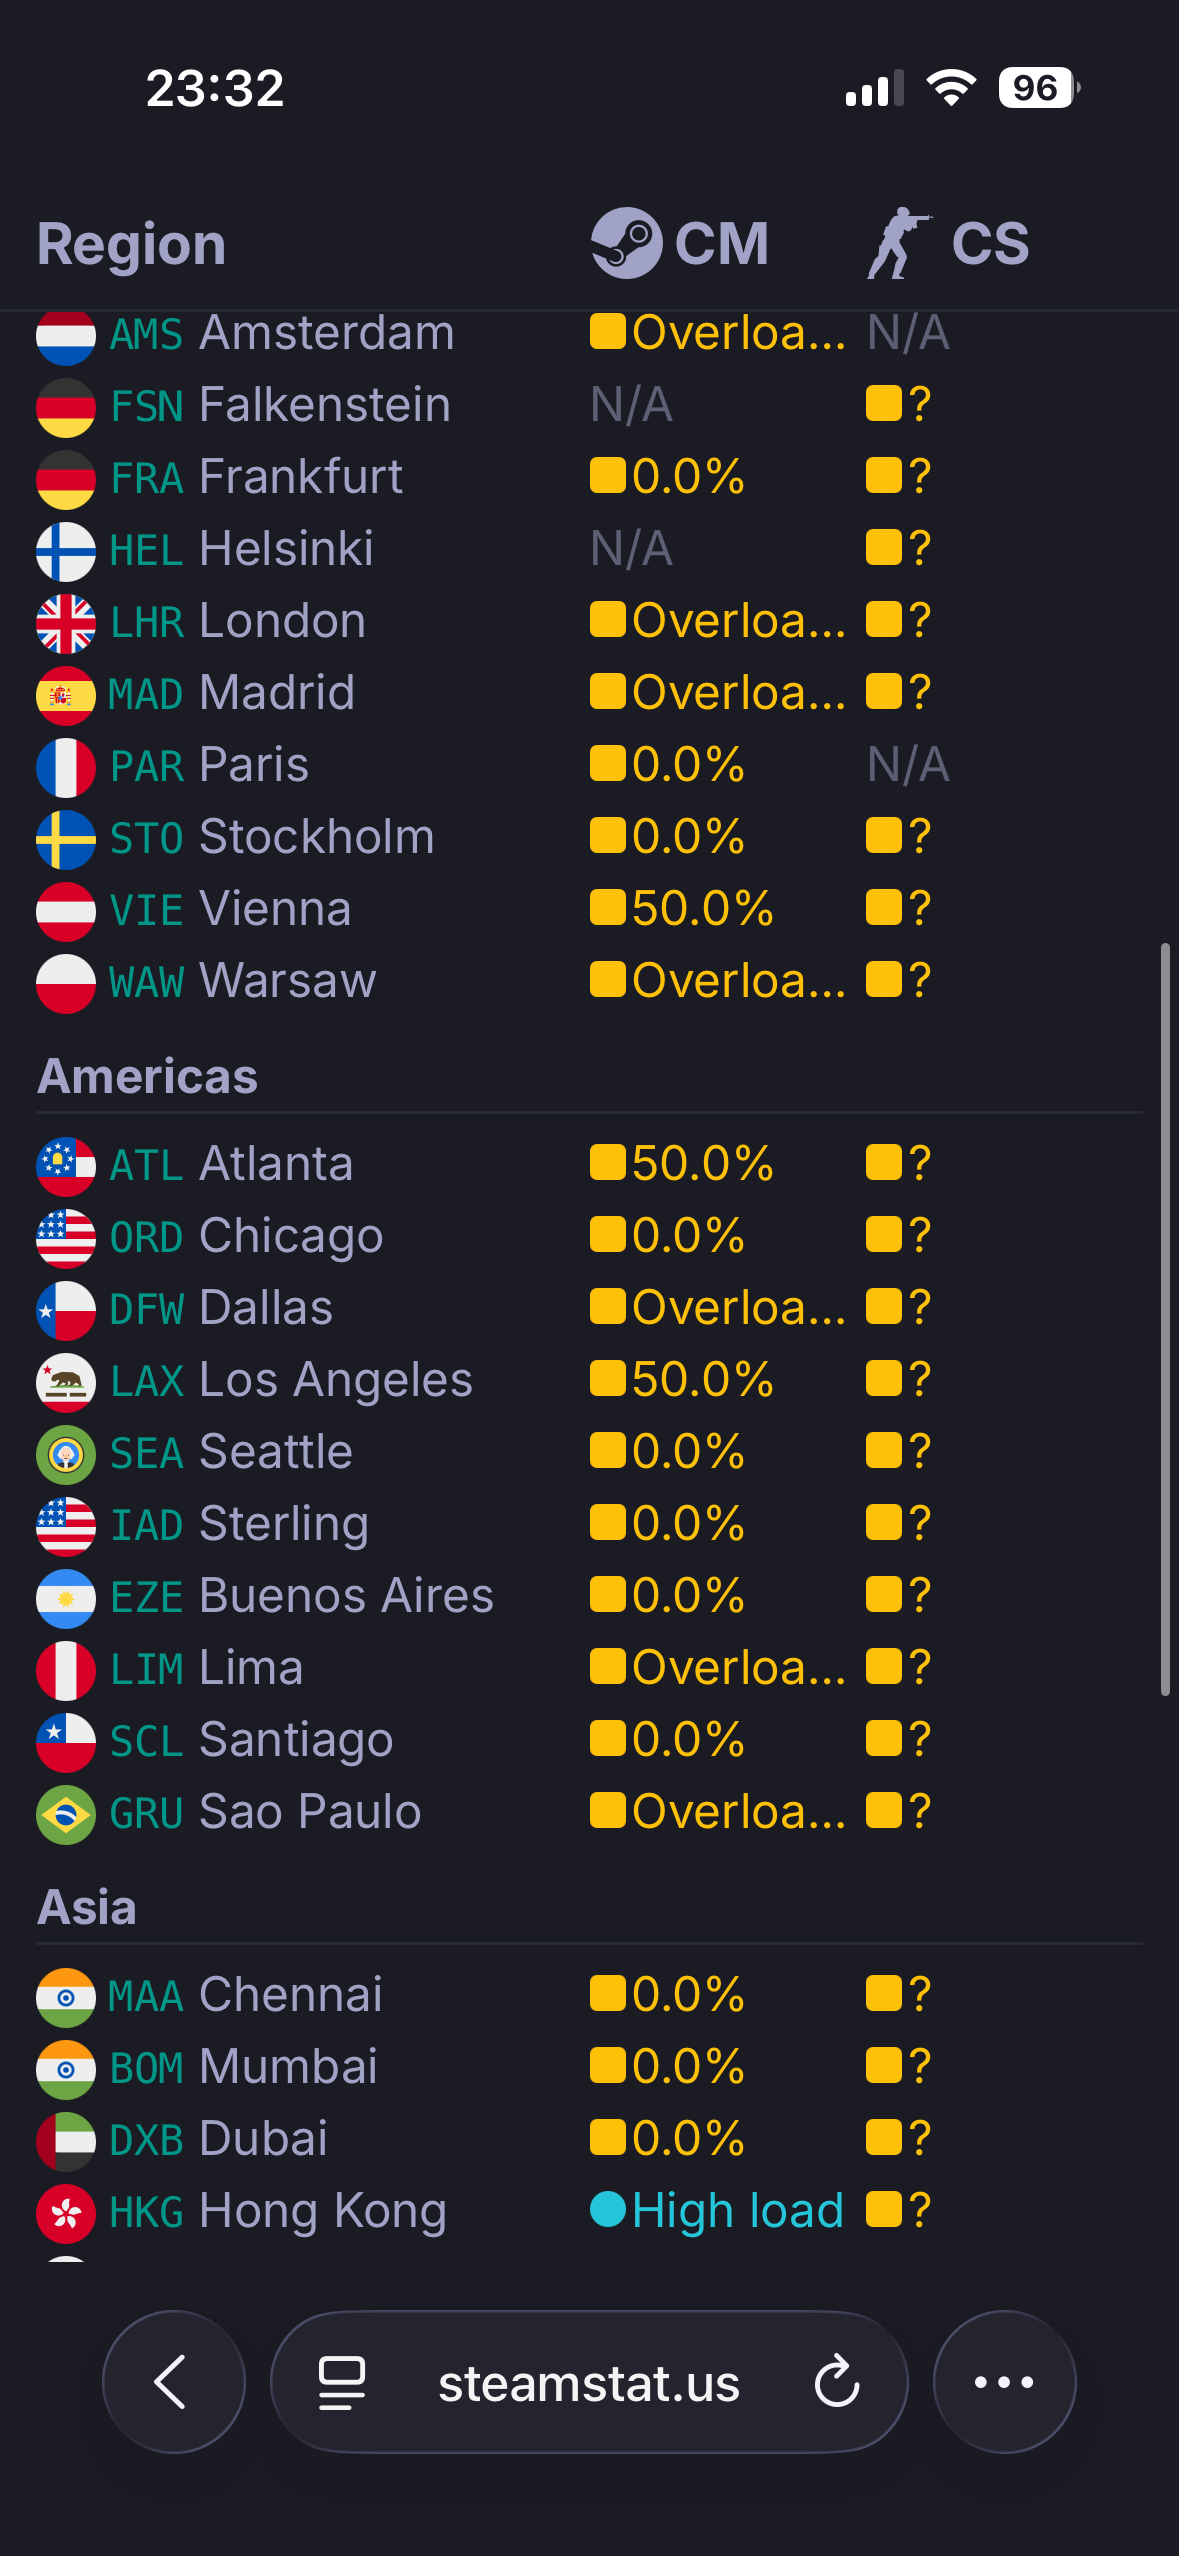
Task: Tap the page scrollbar on right edge
Action: coord(1164,1318)
